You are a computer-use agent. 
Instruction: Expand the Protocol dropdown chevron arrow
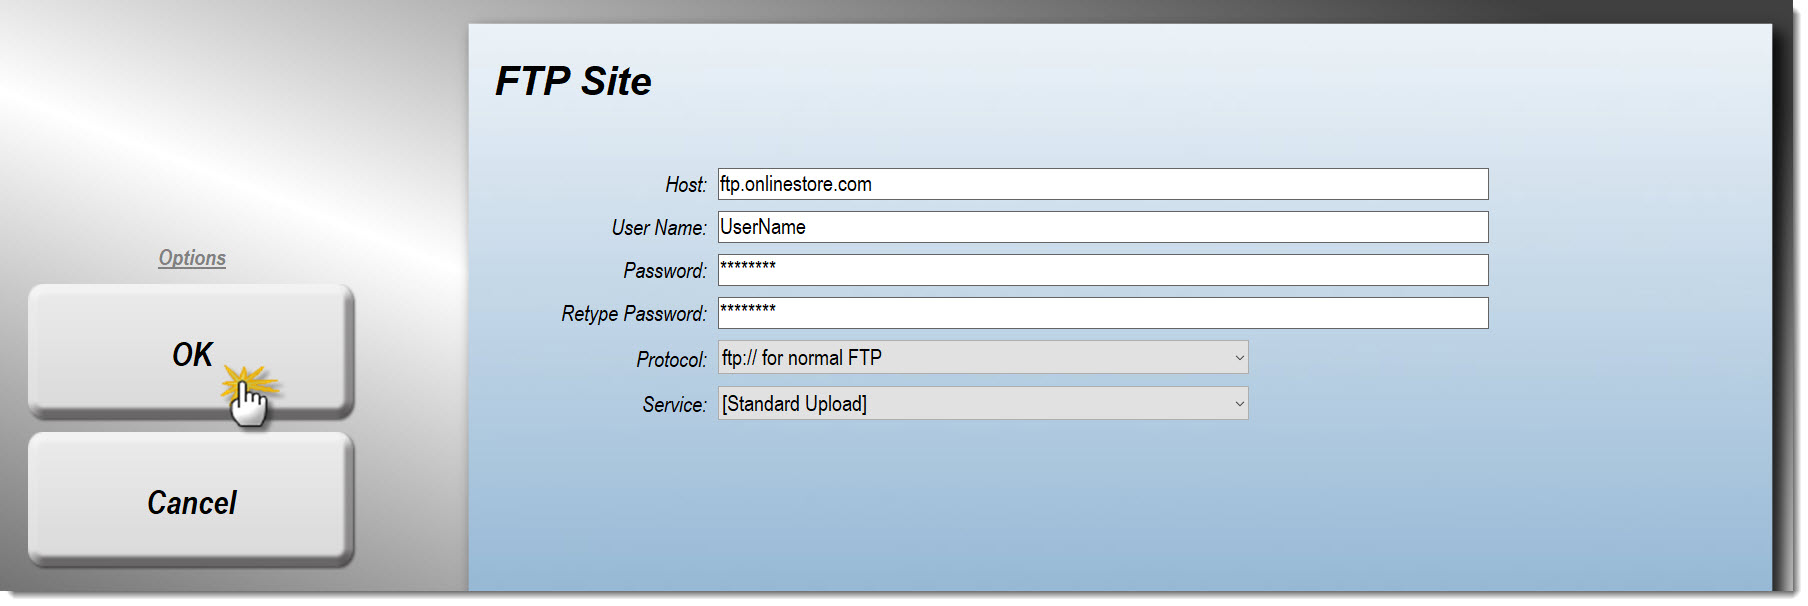[1239, 358]
